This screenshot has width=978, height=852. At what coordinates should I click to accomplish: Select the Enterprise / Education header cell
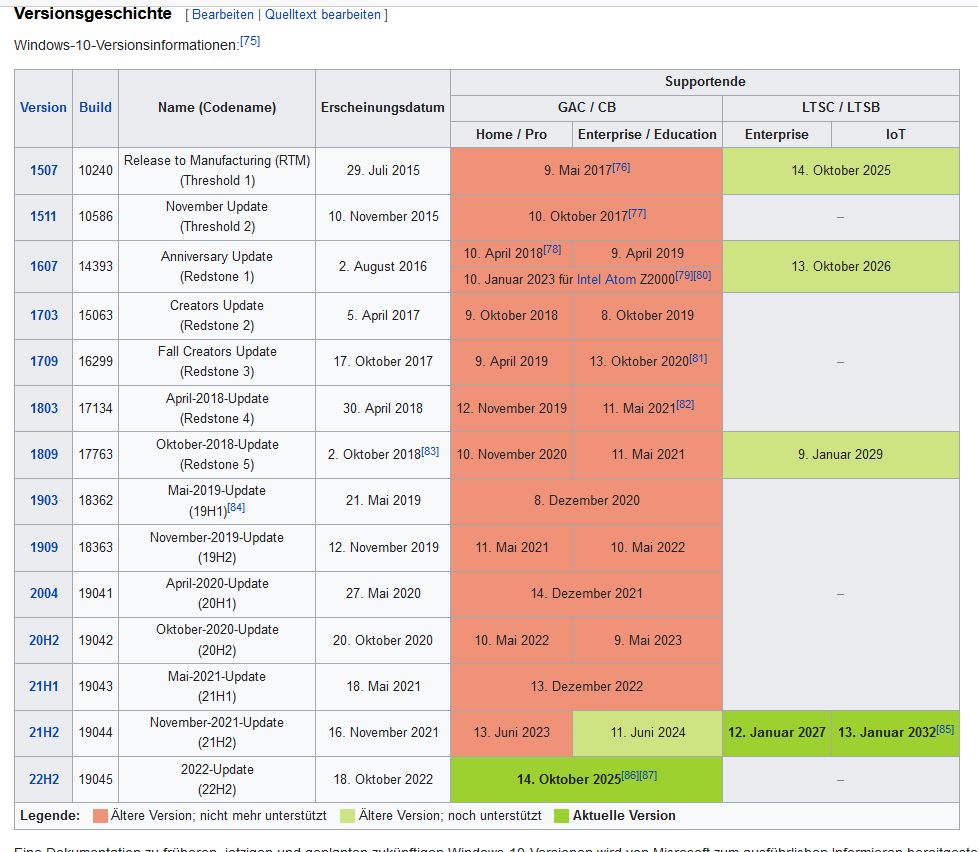pos(647,135)
